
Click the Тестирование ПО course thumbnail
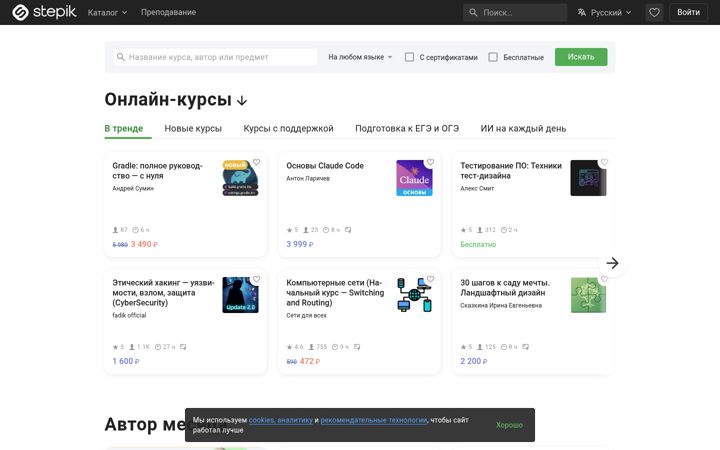[588, 178]
